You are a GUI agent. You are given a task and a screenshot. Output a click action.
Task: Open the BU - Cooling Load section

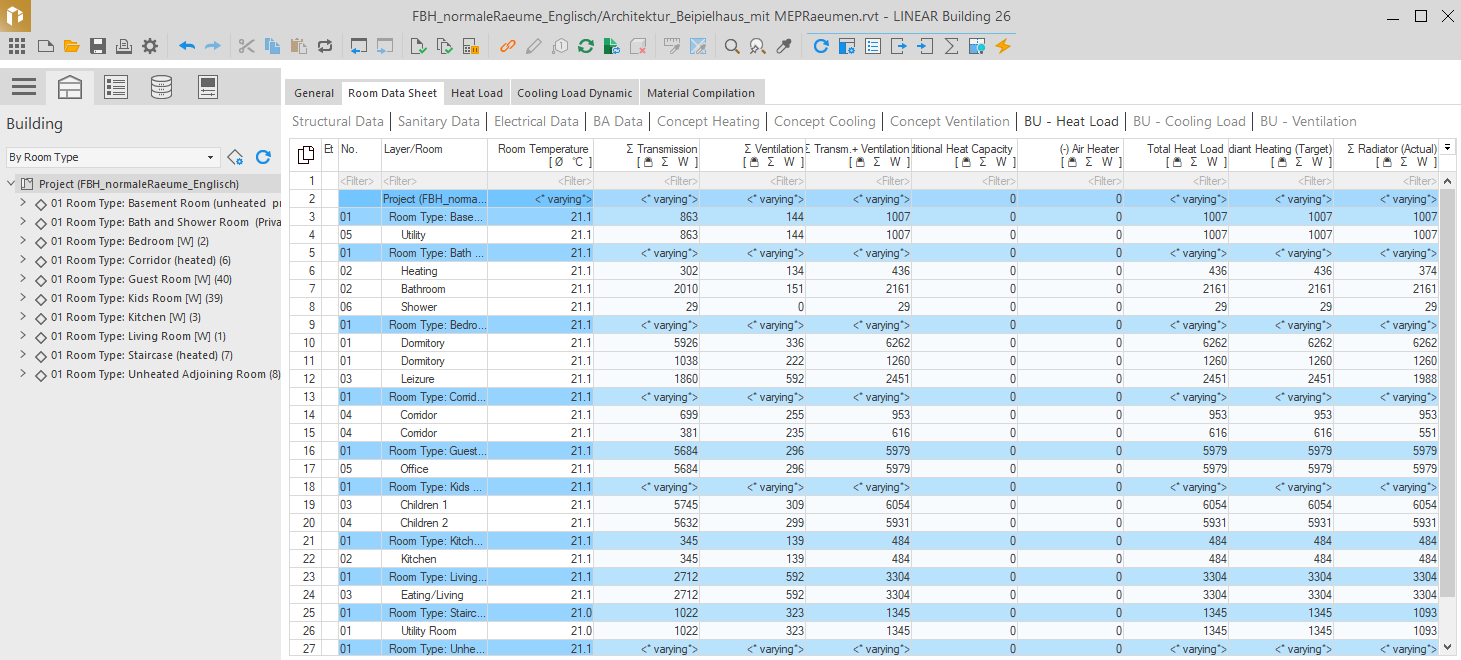coord(1189,121)
